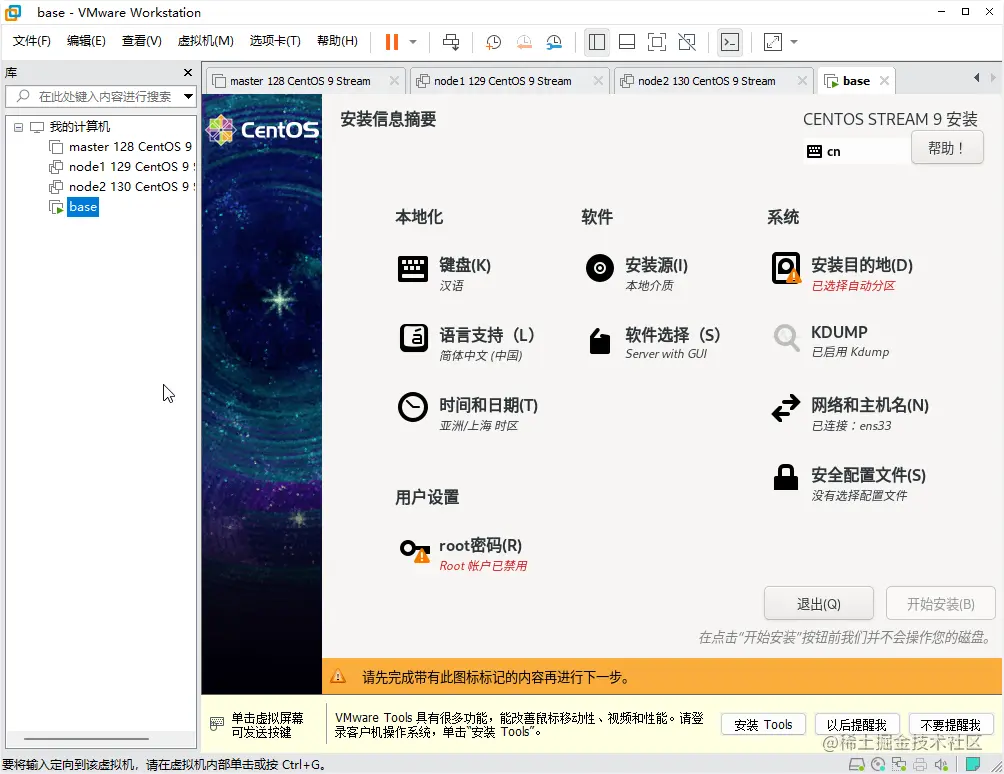Open software selection 软件选择(S)
This screenshot has height=774, width=1004.
point(653,344)
